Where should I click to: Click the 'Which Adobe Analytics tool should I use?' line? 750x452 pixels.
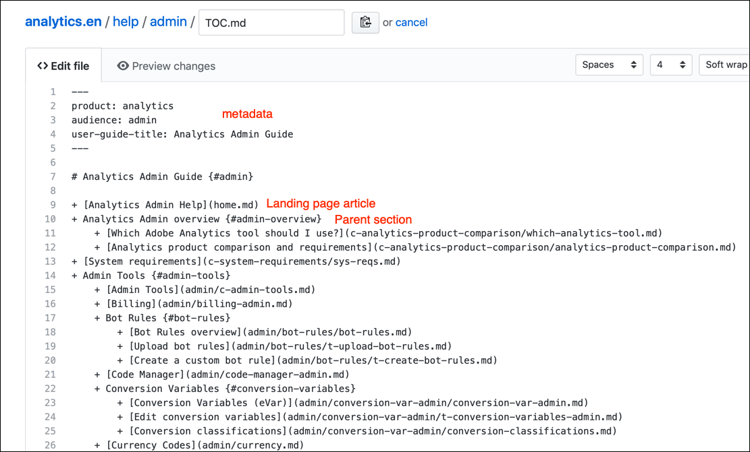point(378,233)
